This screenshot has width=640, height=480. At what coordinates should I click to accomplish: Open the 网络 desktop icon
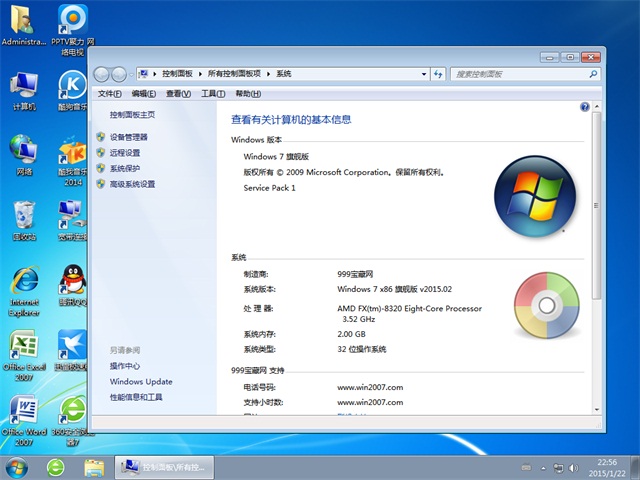tap(24, 155)
